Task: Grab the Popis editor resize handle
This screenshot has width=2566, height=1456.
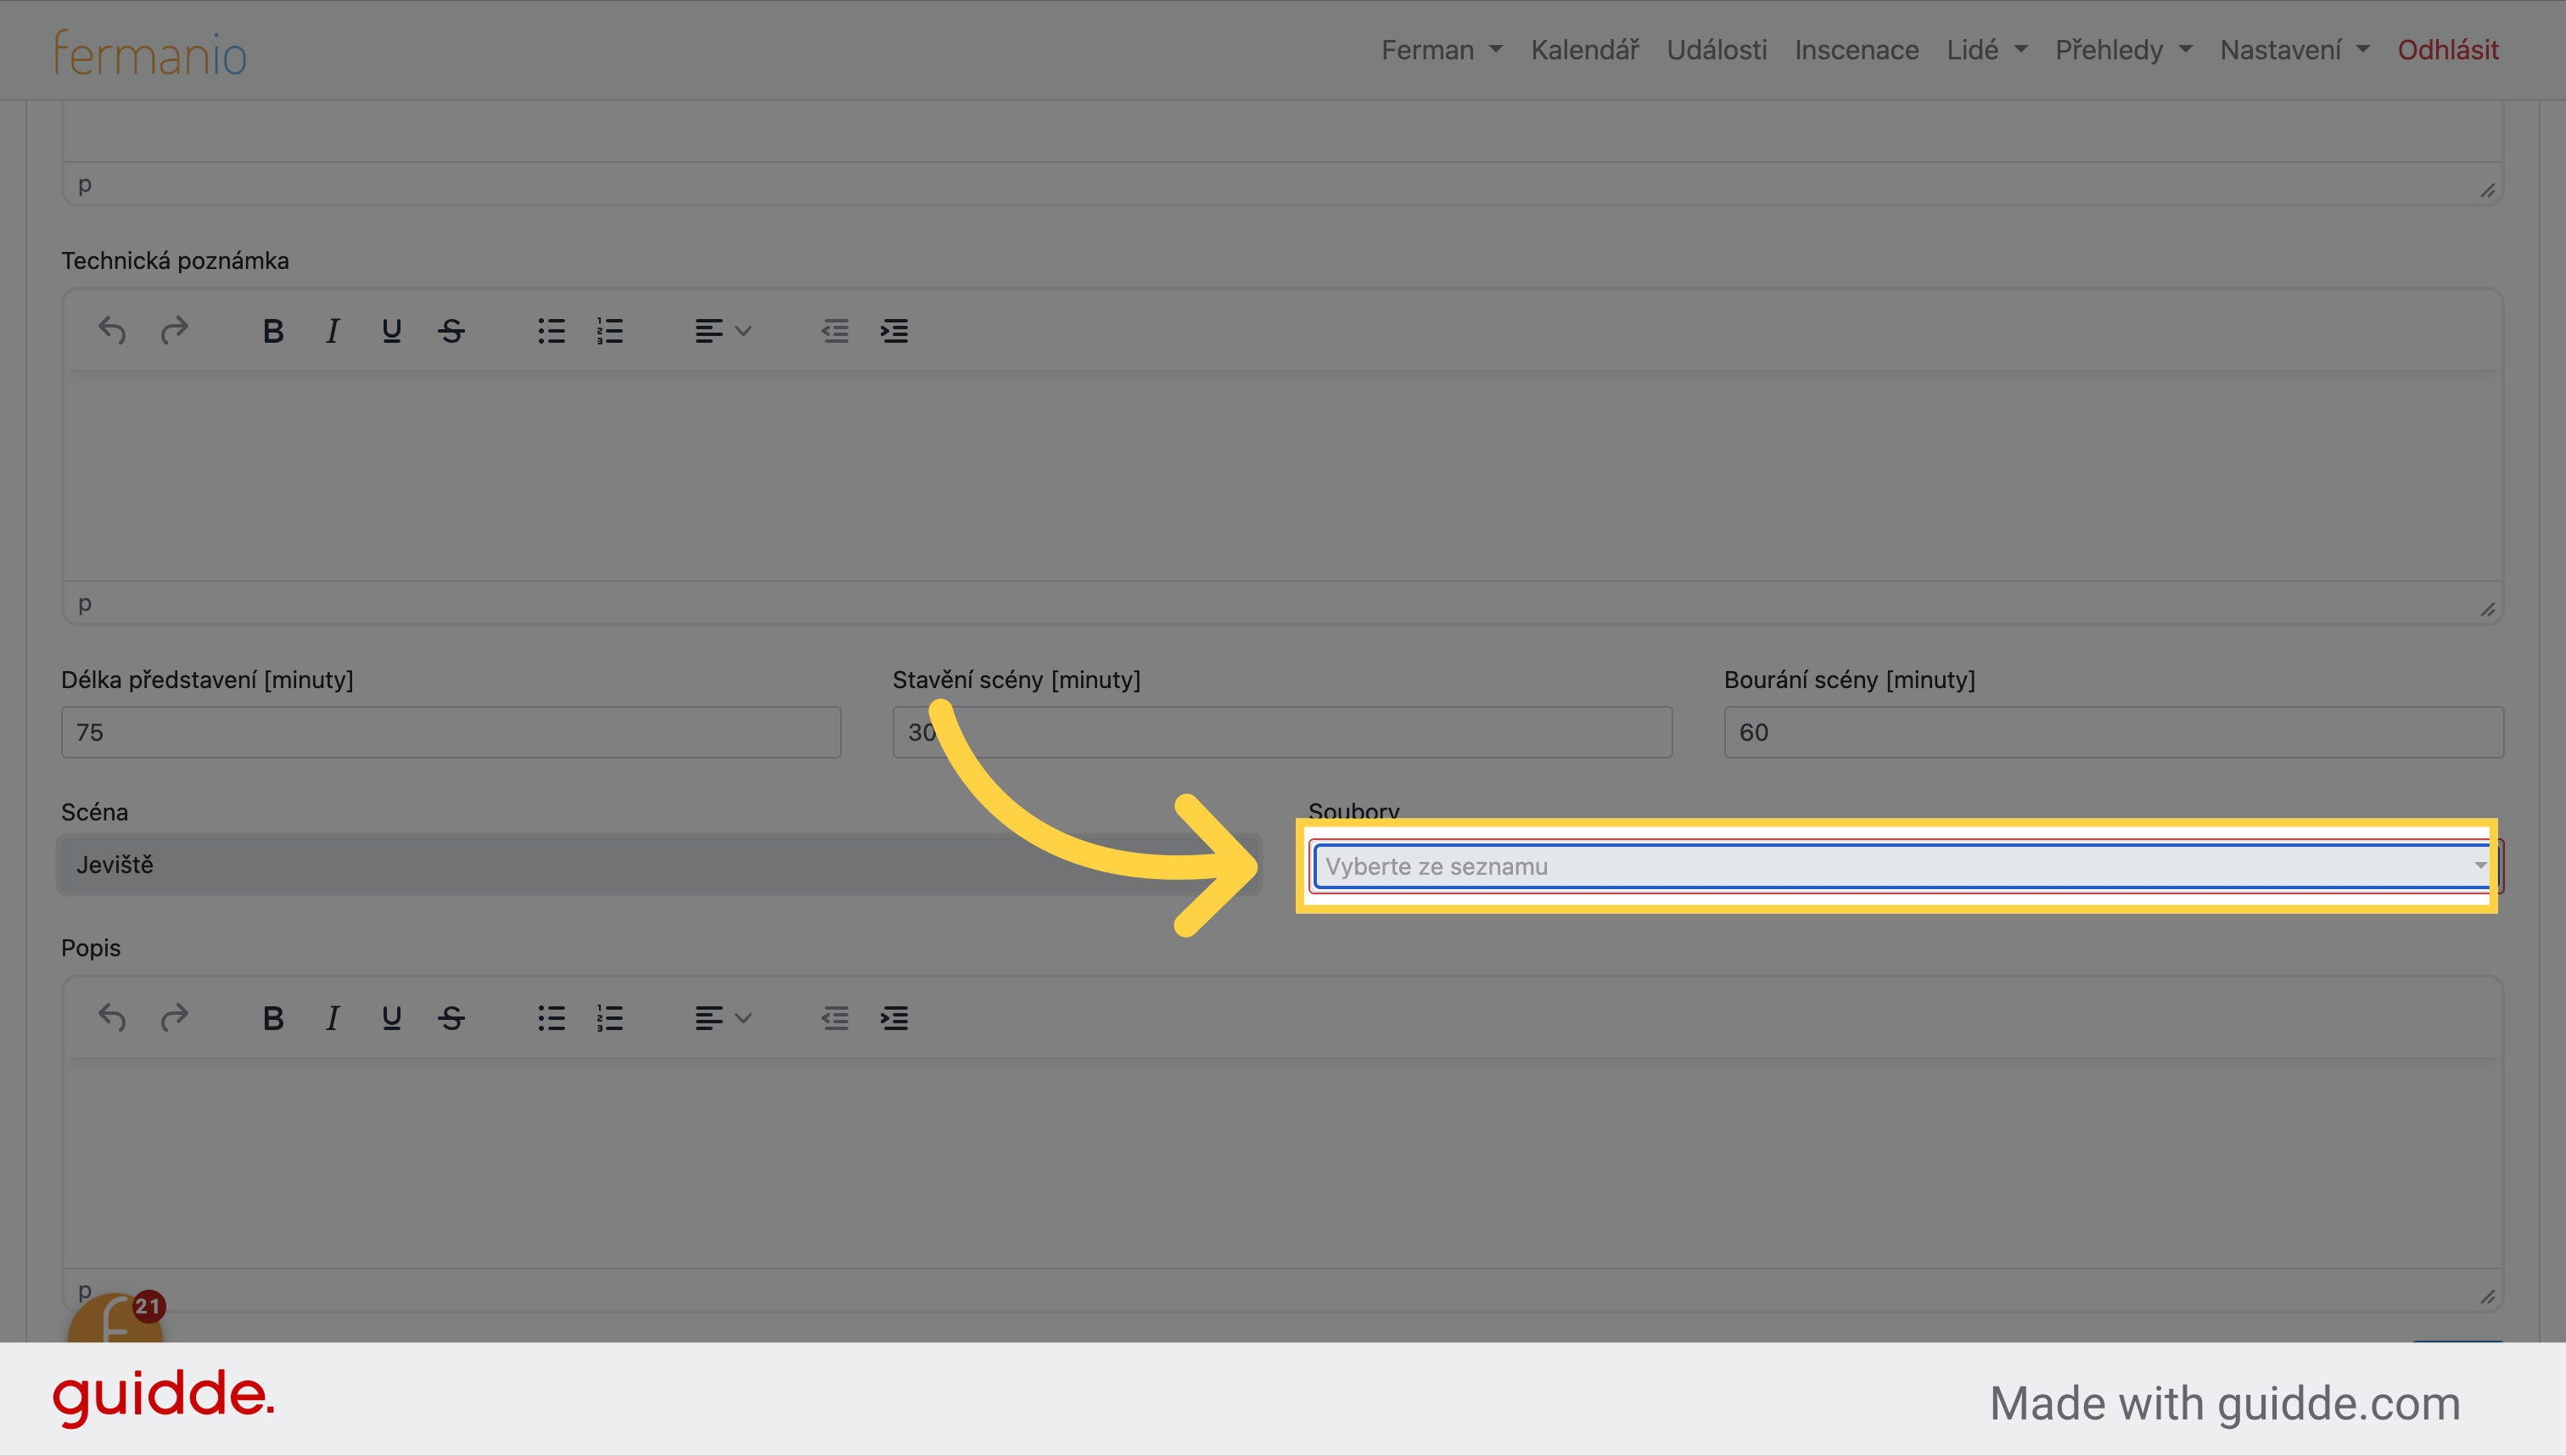Action: click(x=2487, y=1296)
